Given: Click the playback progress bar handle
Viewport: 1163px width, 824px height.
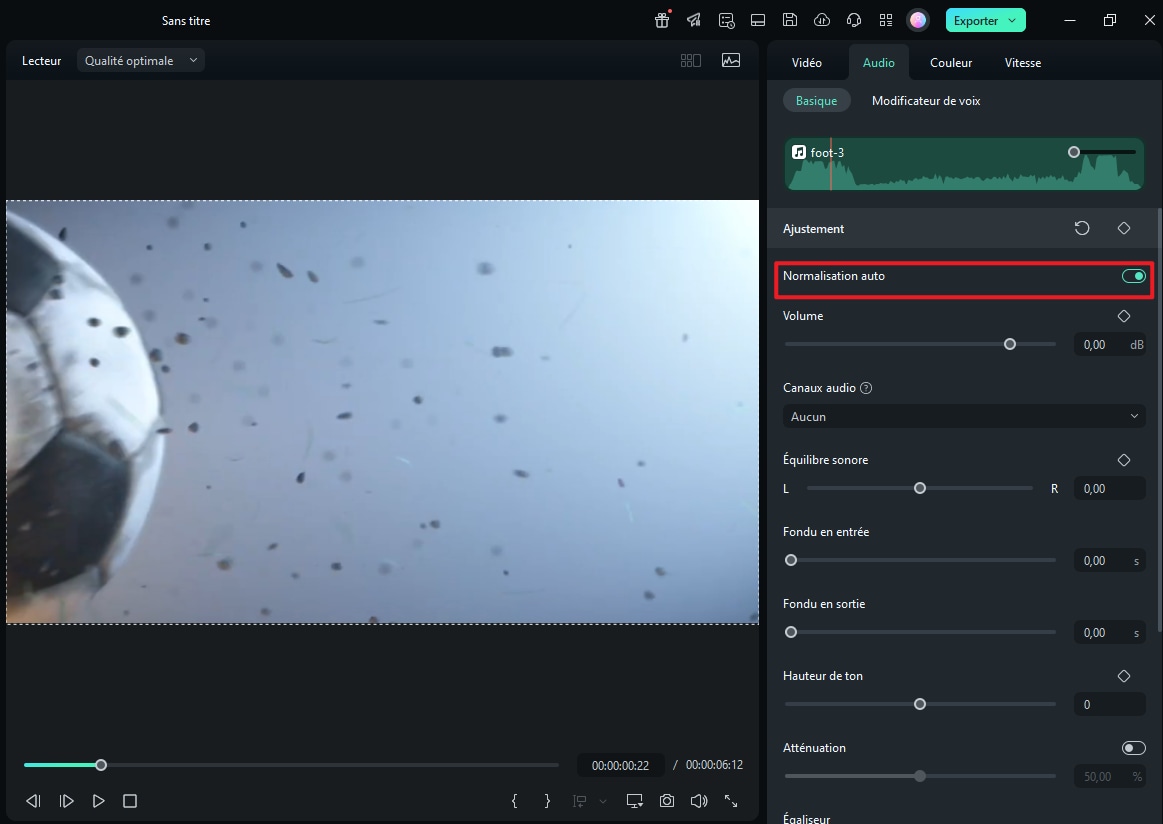Looking at the screenshot, I should pos(101,765).
